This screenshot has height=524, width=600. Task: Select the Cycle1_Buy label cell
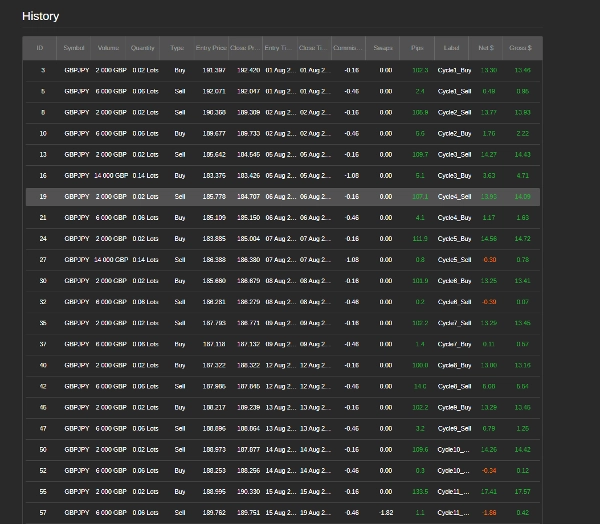[x=454, y=70]
